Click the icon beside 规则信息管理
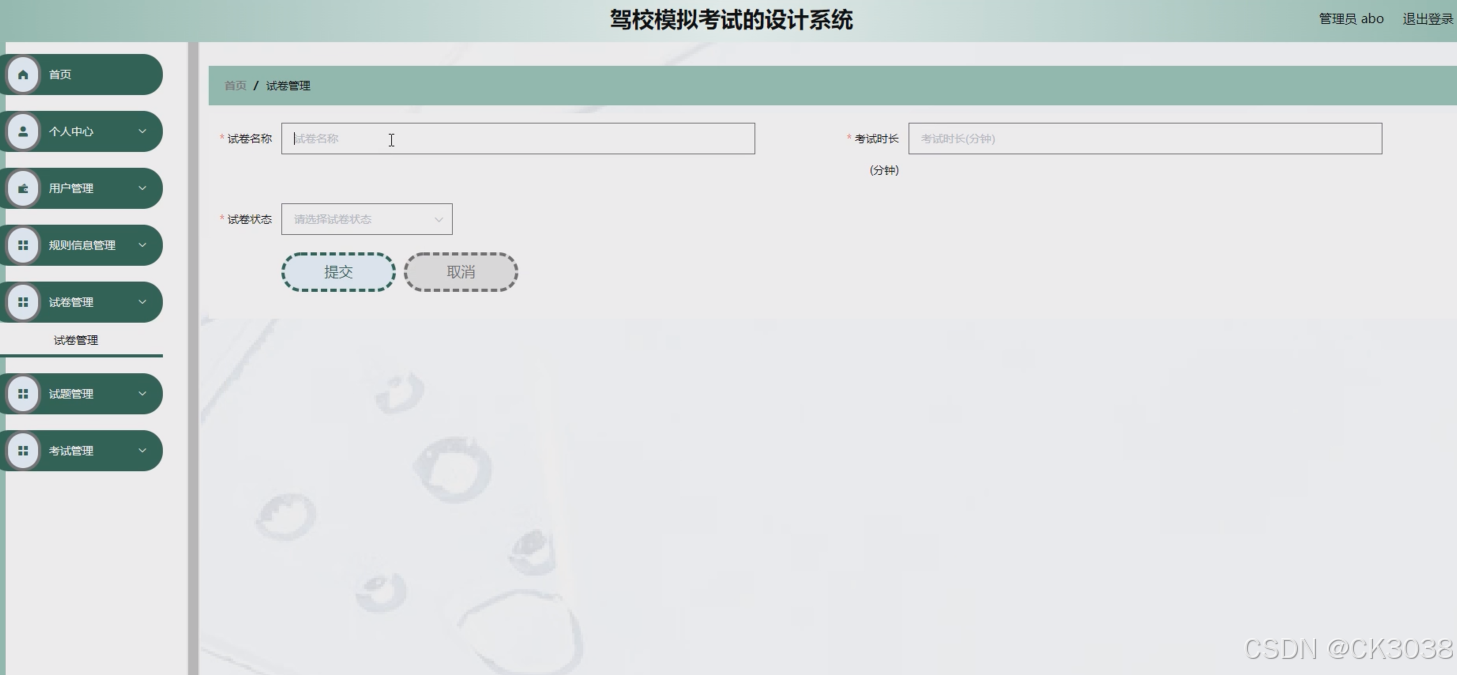Screen dimensions: 1457x675 pyautogui.click(x=23, y=245)
